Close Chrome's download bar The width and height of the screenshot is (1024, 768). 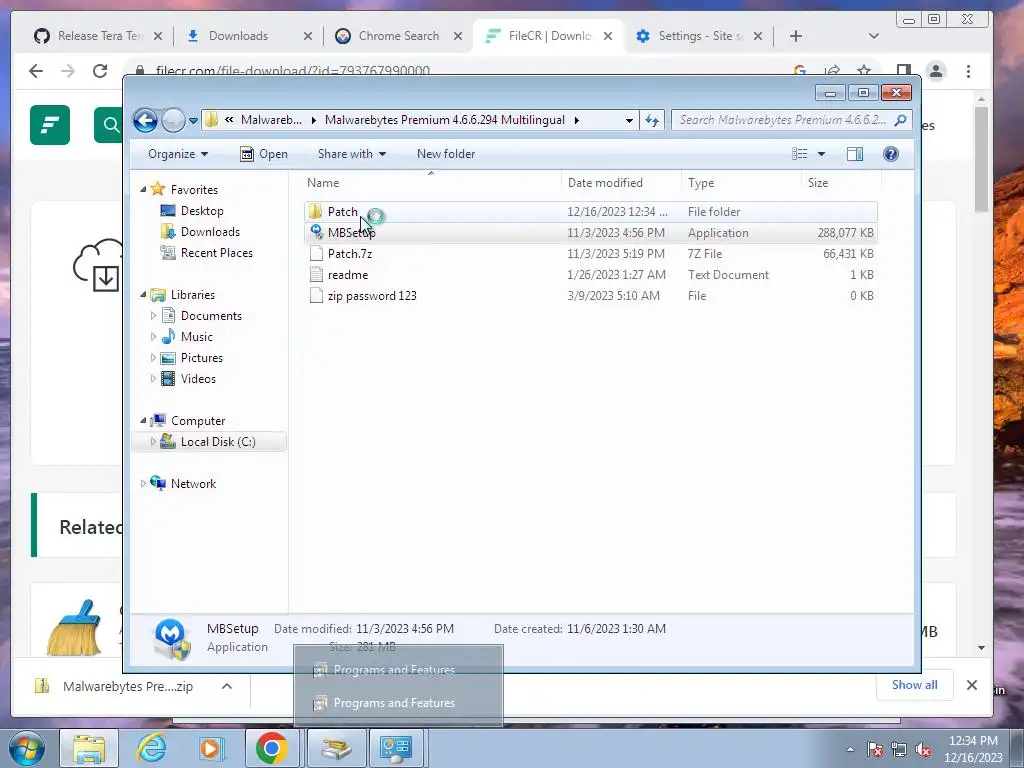point(972,685)
